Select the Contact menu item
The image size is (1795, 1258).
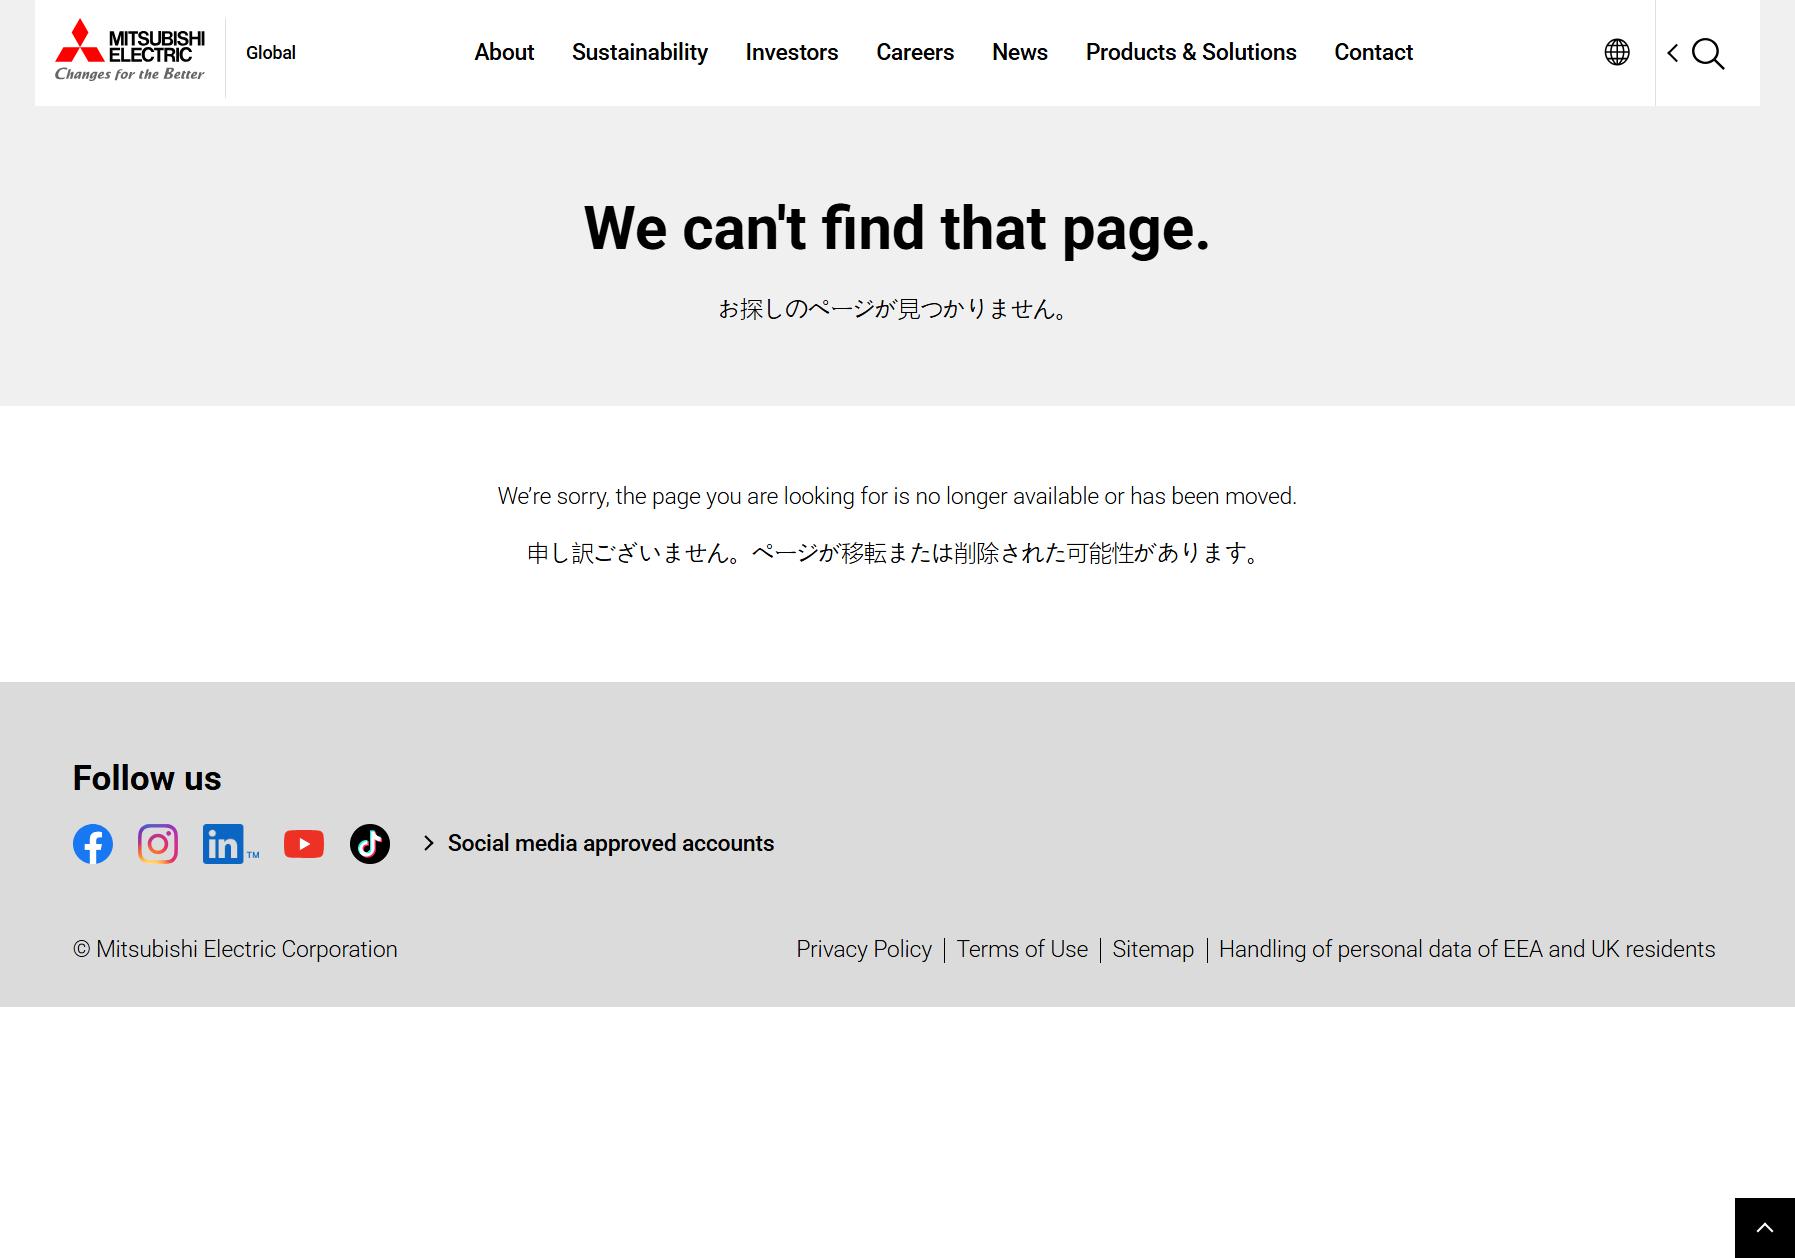click(1374, 52)
